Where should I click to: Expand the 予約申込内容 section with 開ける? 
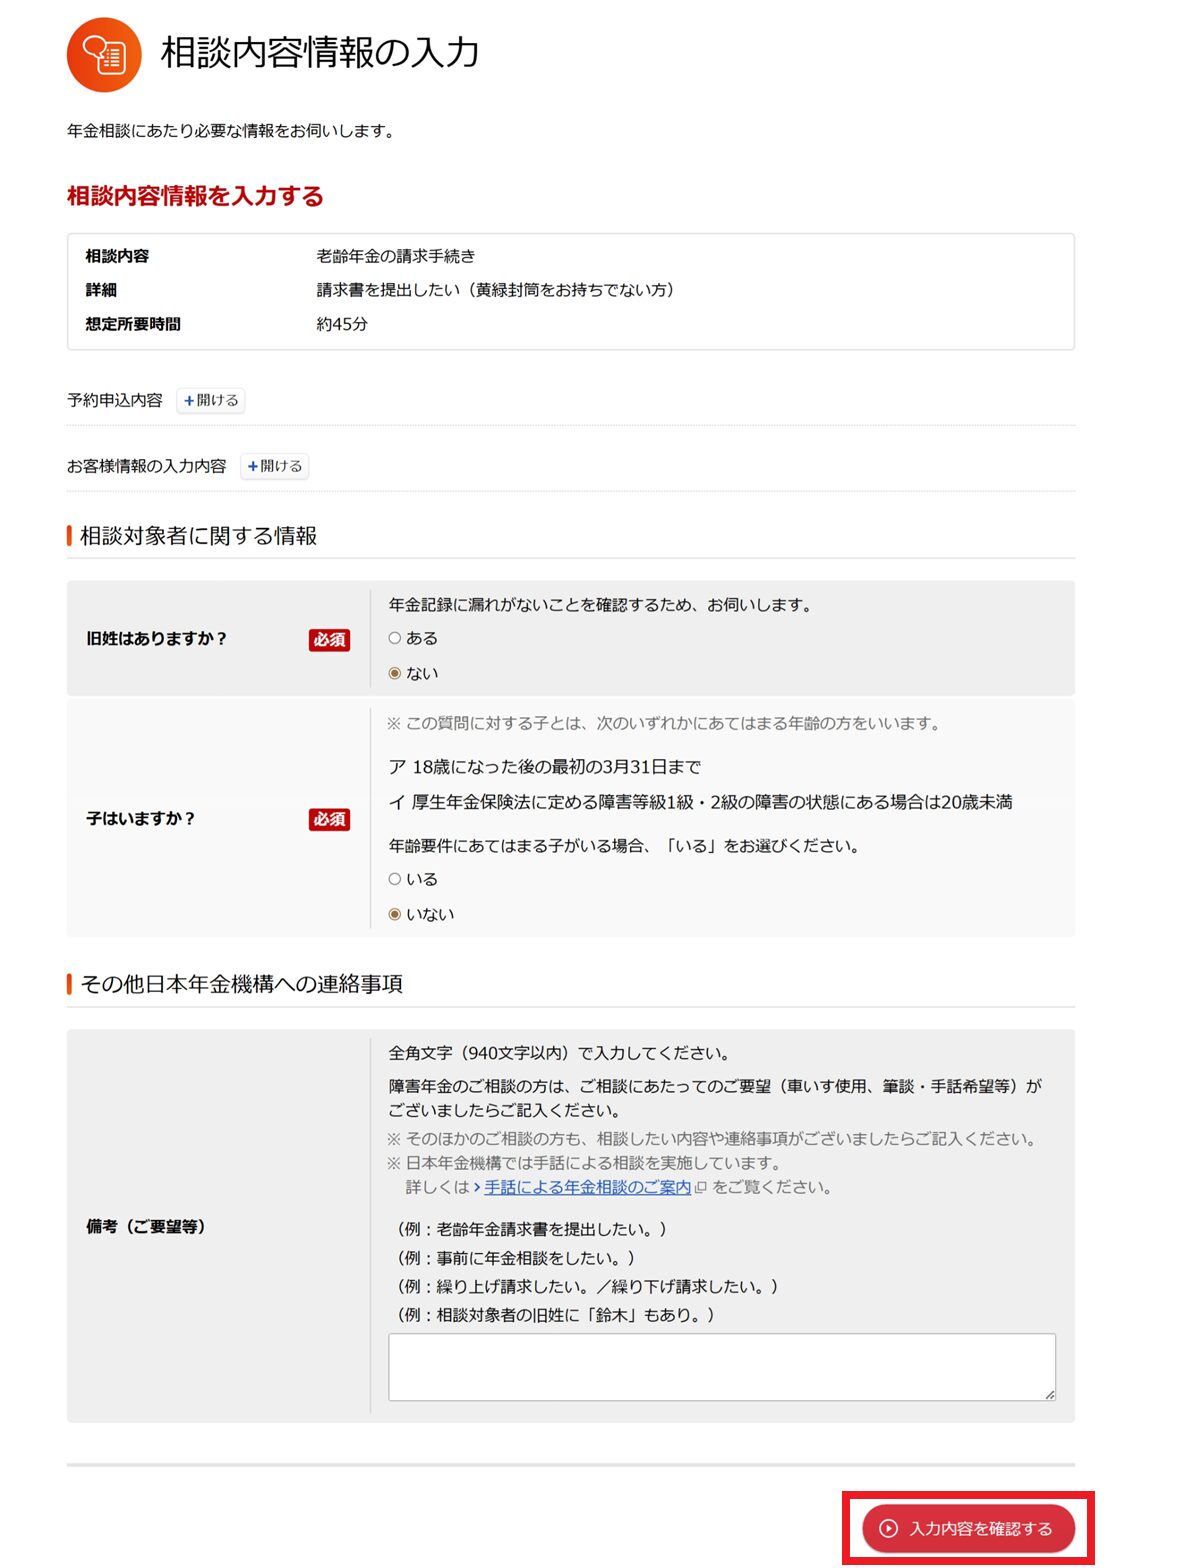pyautogui.click(x=211, y=400)
